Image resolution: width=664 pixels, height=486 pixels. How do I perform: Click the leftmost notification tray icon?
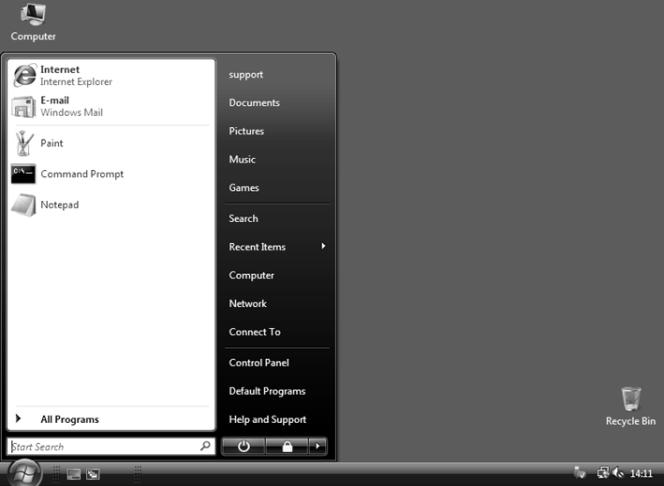[x=579, y=472]
